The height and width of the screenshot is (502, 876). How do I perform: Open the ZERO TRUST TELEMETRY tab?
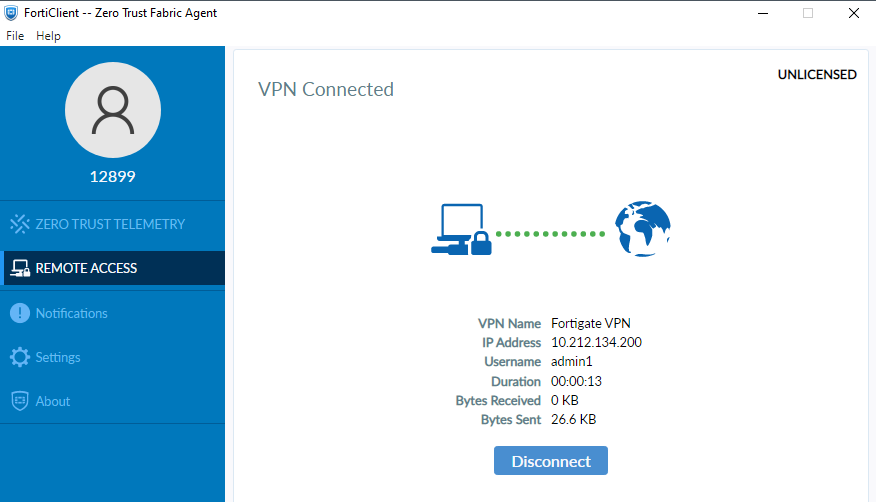coord(112,224)
